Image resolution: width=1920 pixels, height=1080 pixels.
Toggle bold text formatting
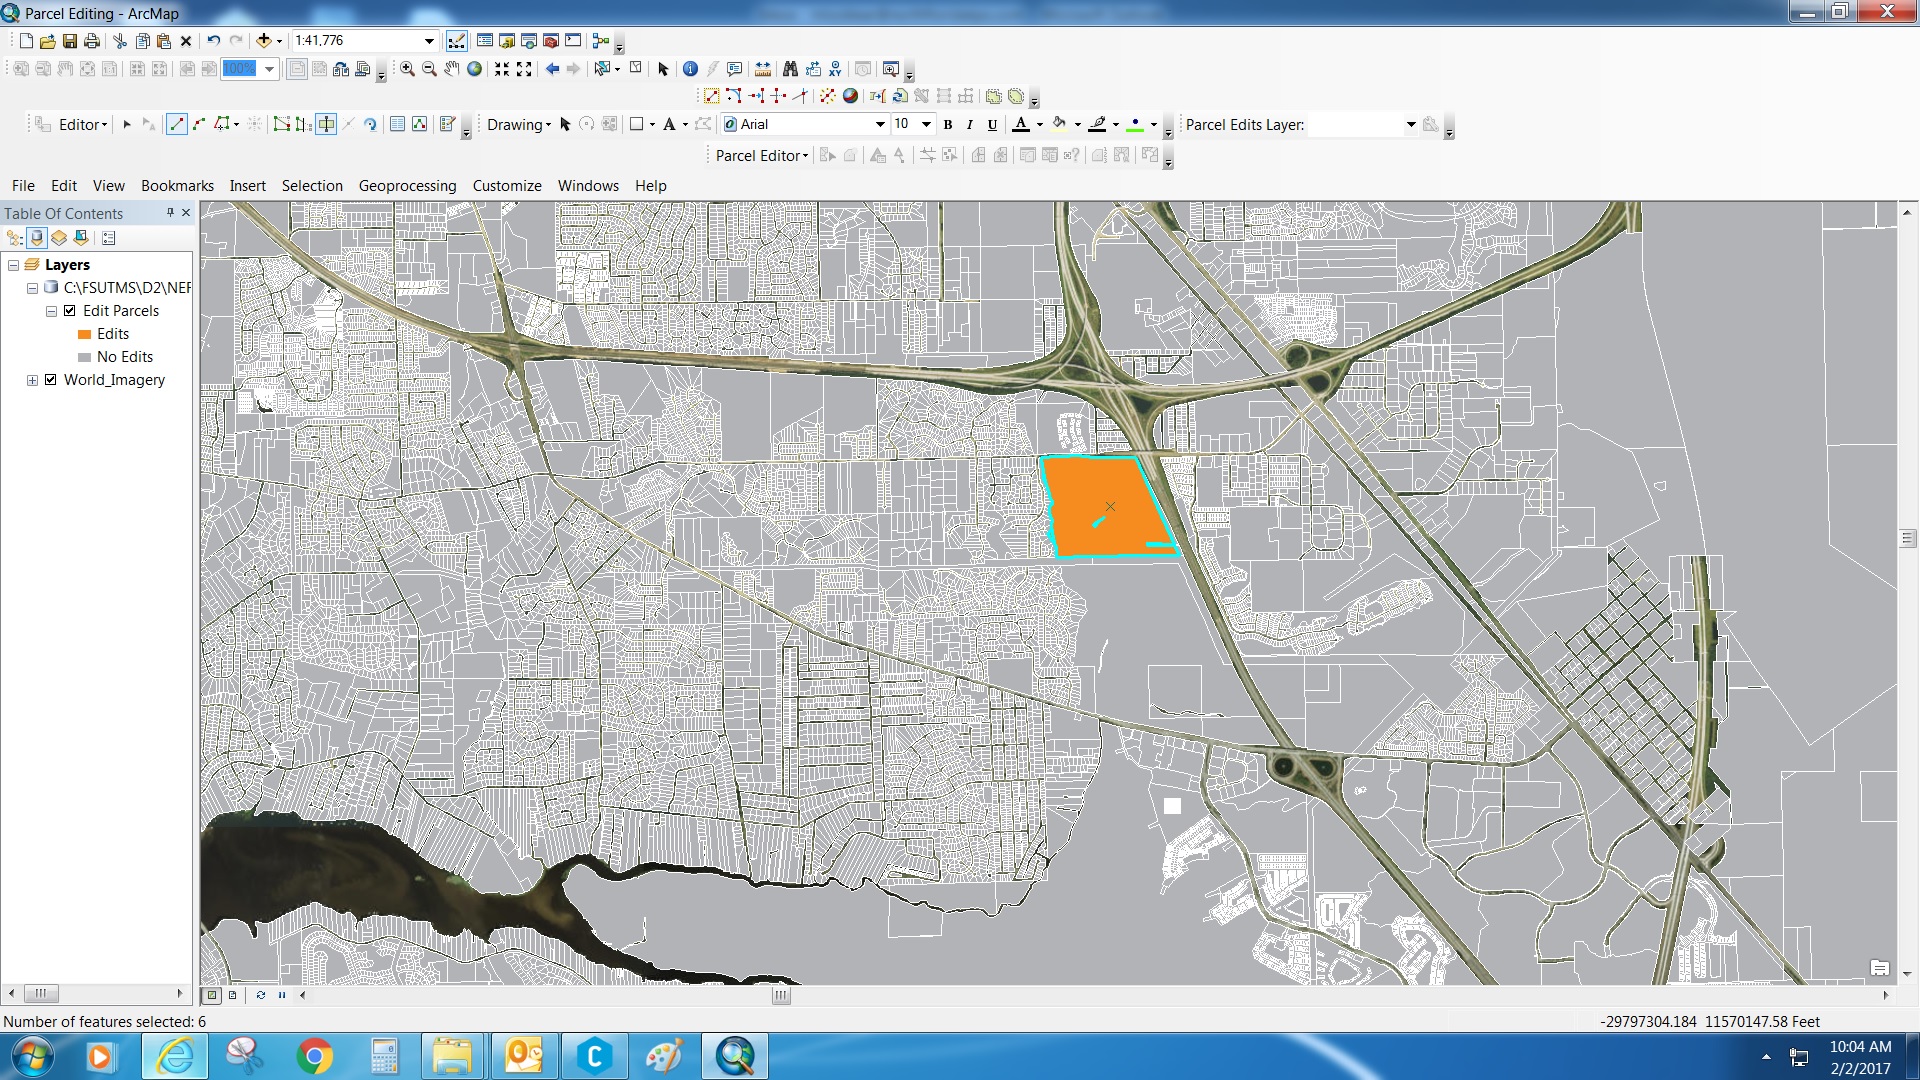point(948,125)
